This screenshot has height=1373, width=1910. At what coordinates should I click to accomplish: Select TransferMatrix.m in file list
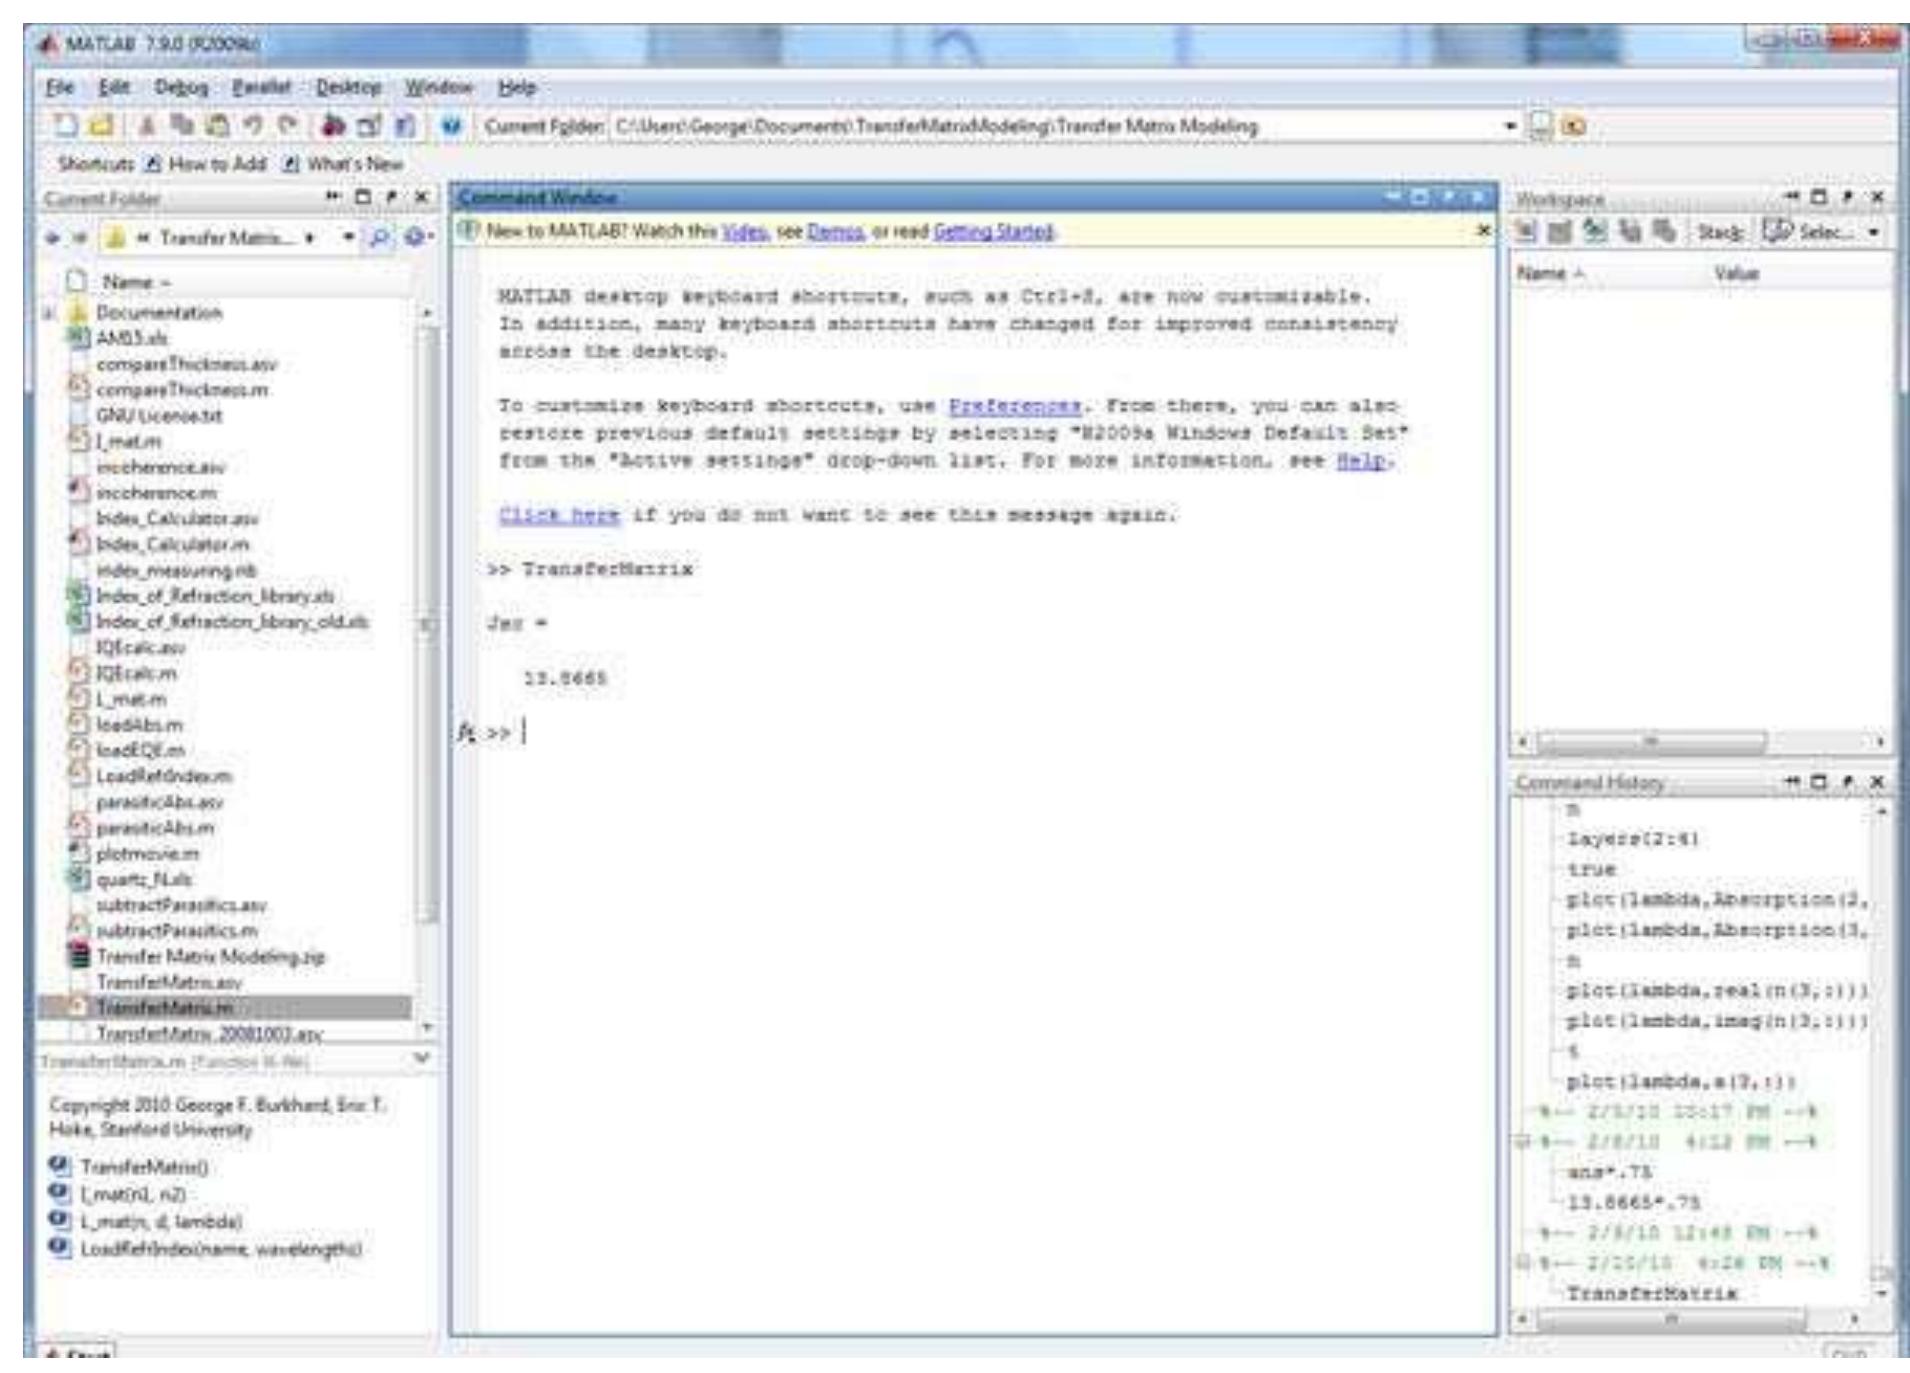pyautogui.click(x=225, y=1006)
